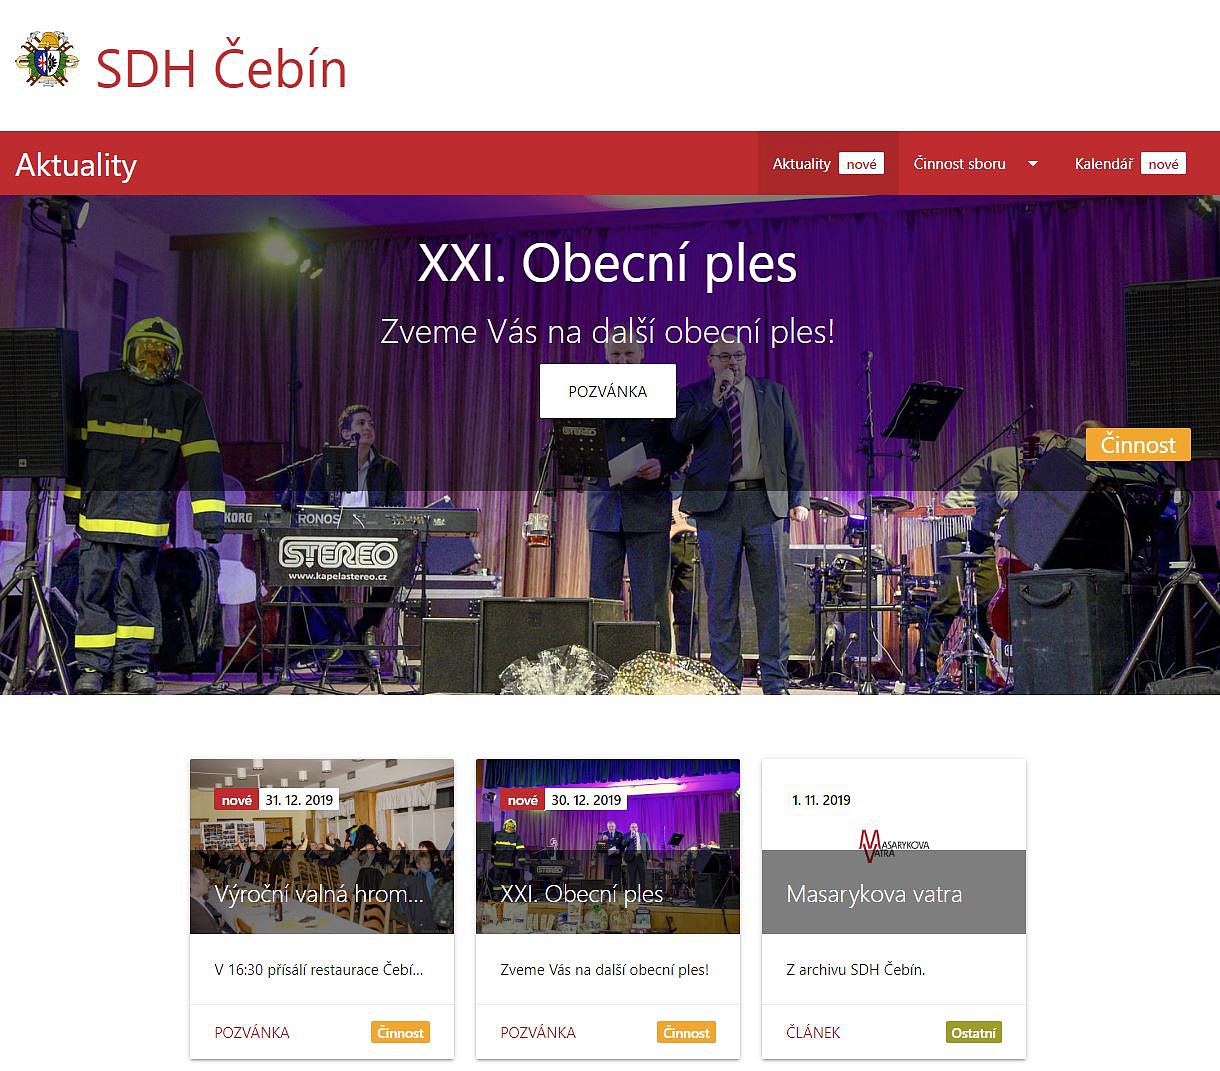Open the Činnost sboru menu item

tap(959, 164)
